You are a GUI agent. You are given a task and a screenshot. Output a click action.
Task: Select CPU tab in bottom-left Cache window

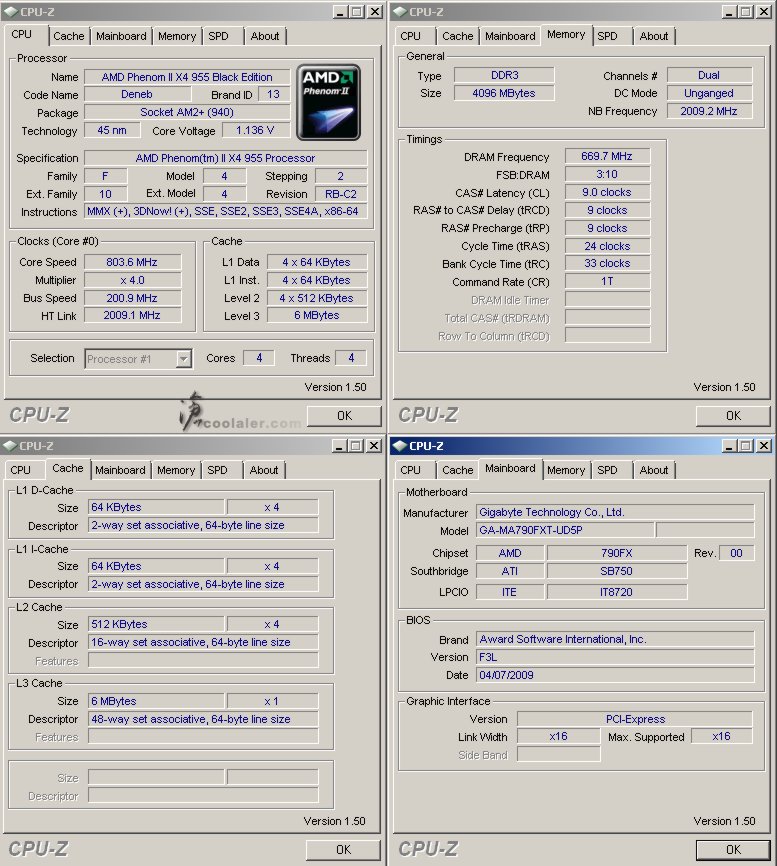tap(20, 471)
